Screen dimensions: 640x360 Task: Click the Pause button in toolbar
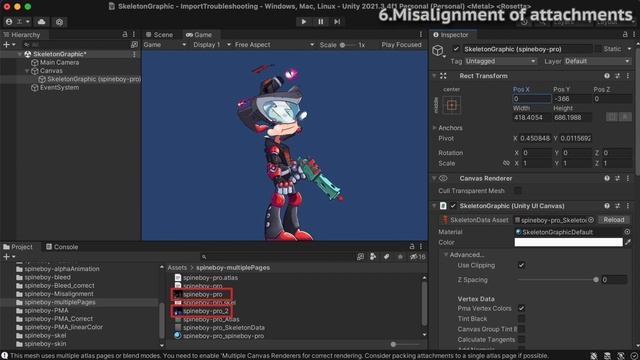click(320, 22)
